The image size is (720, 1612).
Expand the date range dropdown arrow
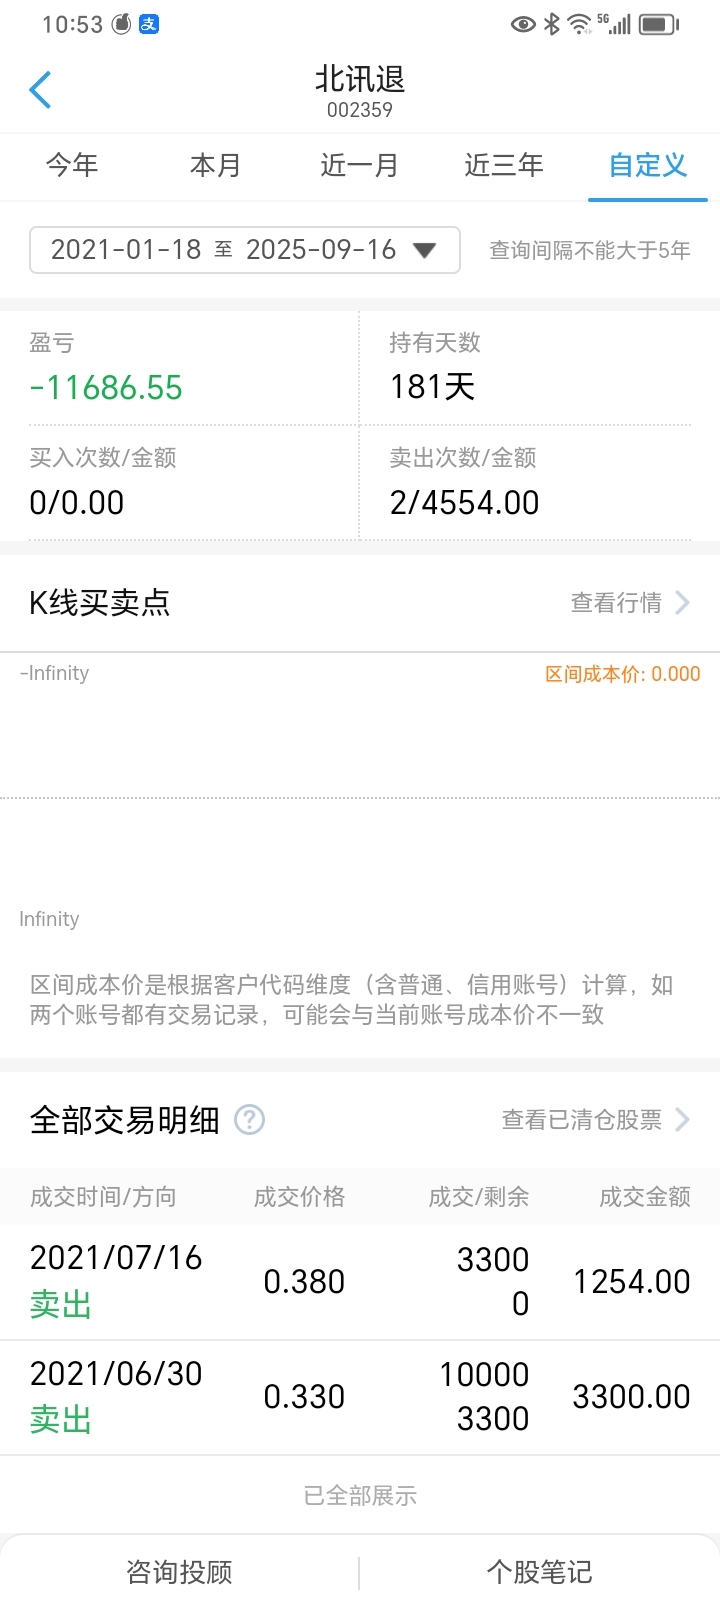(x=425, y=250)
